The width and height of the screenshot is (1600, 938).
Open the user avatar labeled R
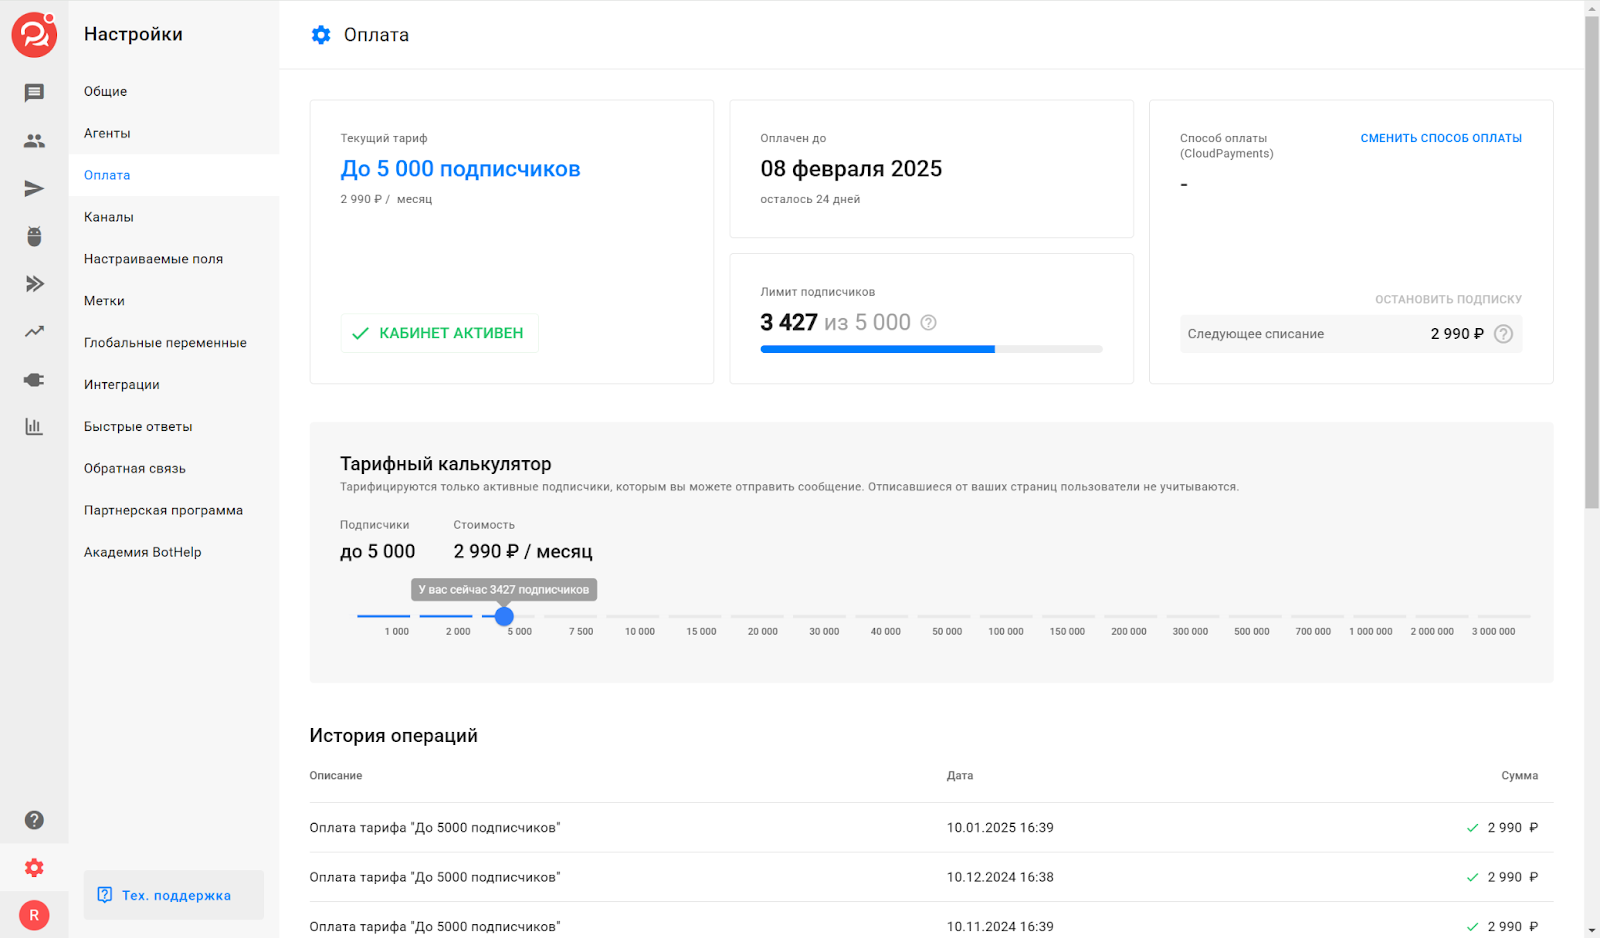tap(34, 915)
